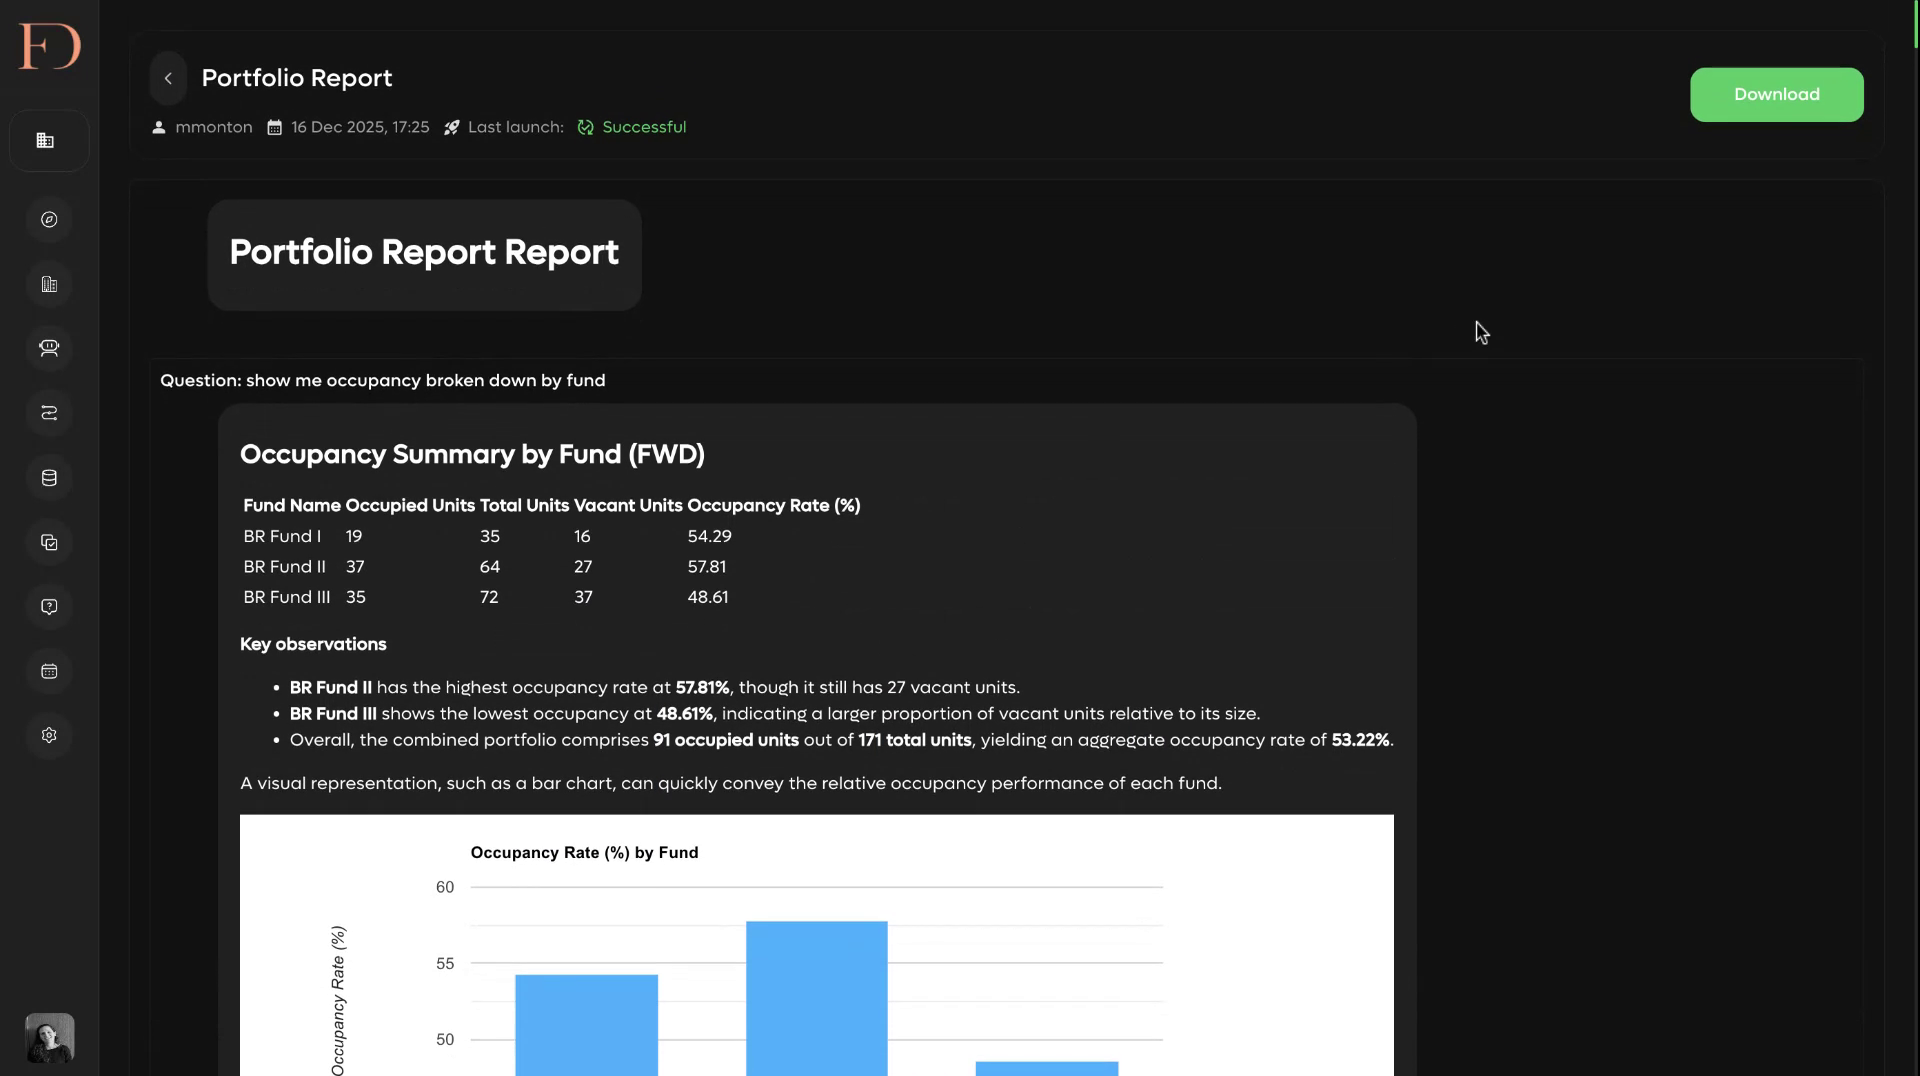Click the 'Vacant Units' column header

[x=628, y=506]
